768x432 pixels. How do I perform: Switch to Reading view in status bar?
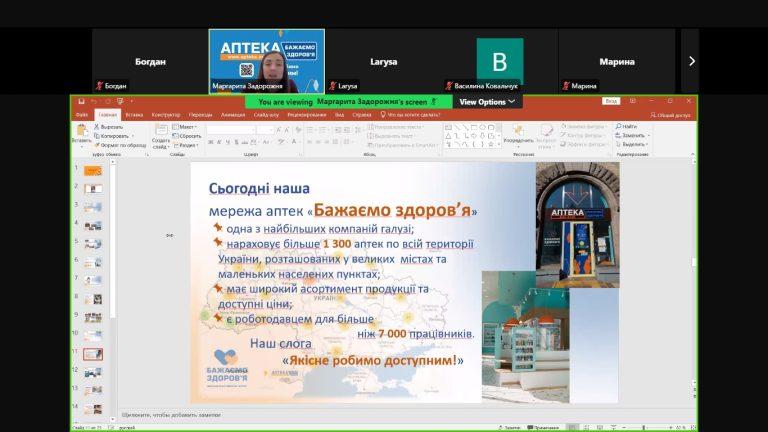pyautogui.click(x=600, y=428)
